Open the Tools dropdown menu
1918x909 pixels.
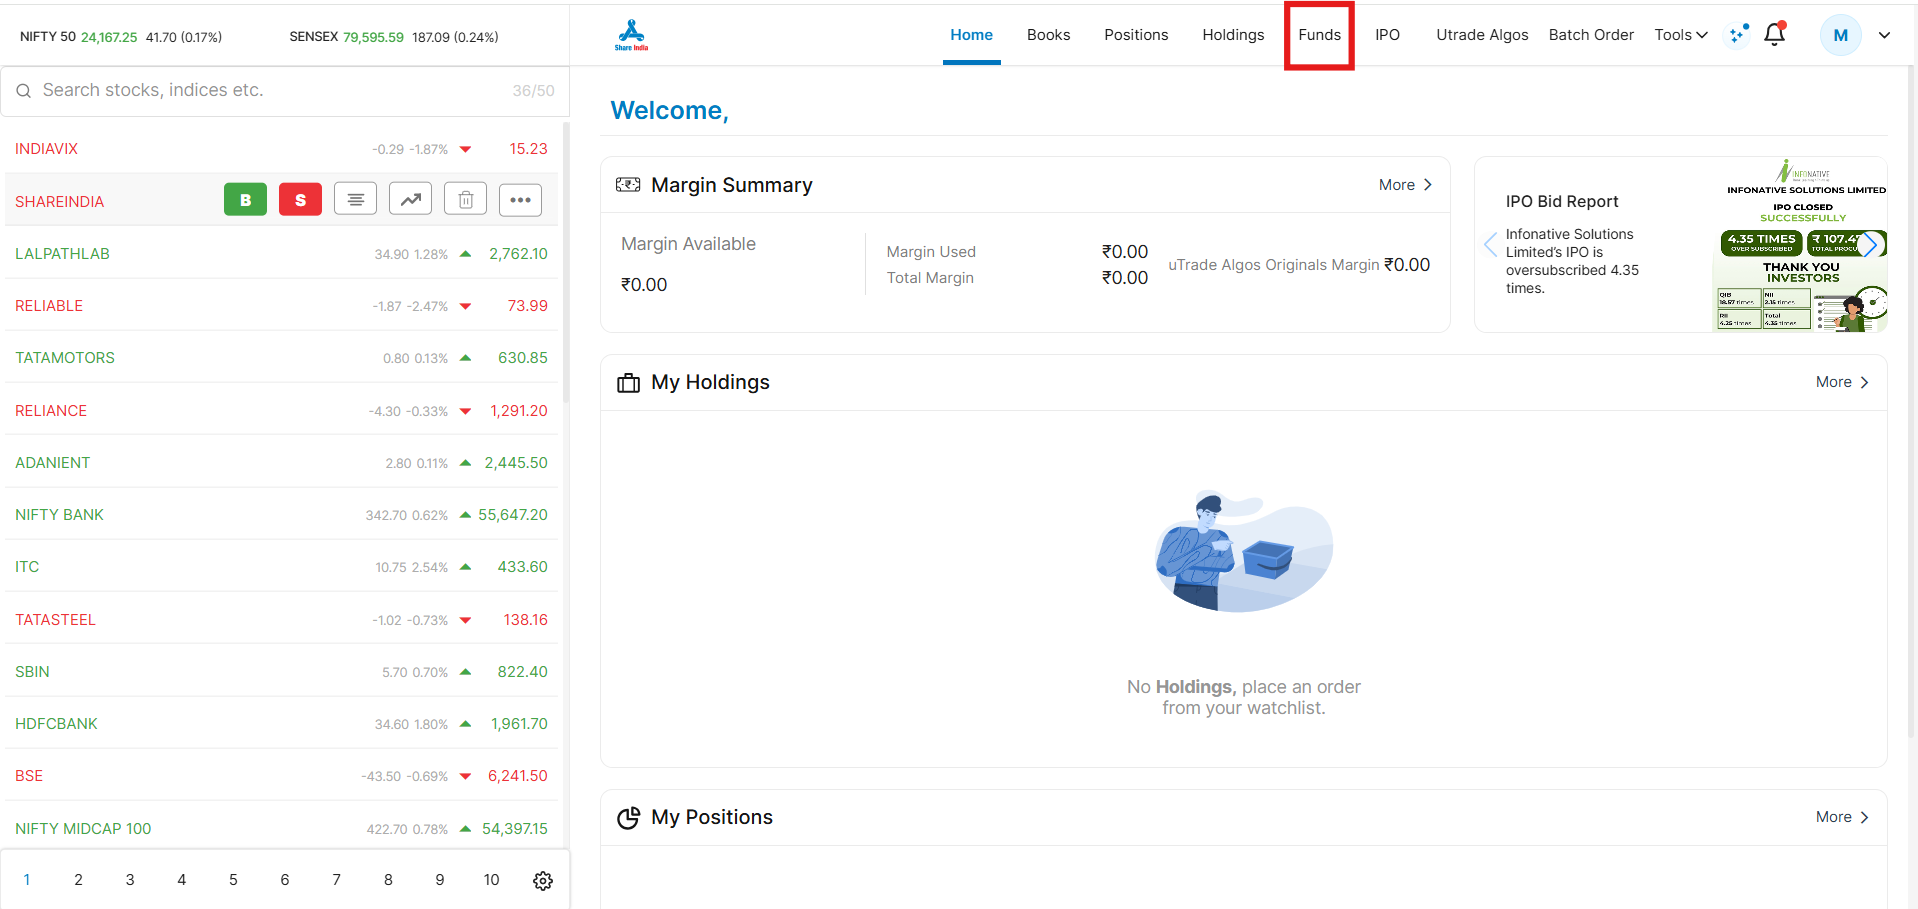coord(1681,35)
